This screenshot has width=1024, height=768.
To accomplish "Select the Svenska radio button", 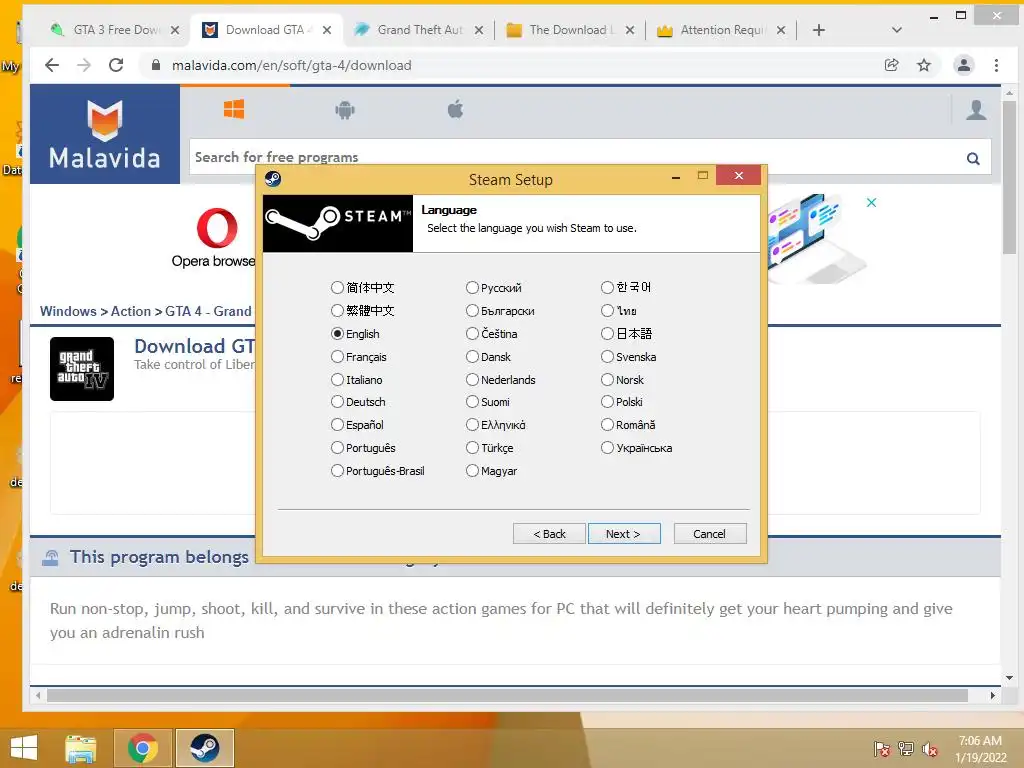I will coord(607,357).
